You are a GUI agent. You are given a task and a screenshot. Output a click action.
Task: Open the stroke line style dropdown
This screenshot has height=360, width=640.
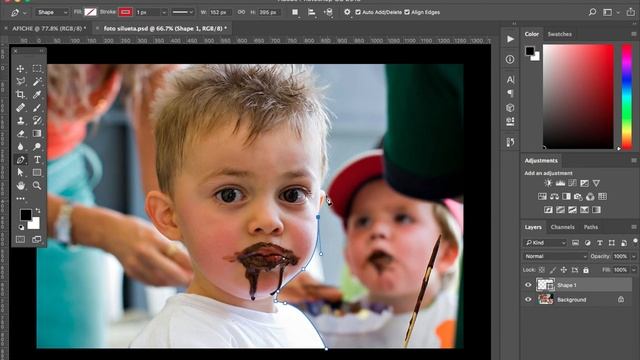pyautogui.click(x=182, y=12)
